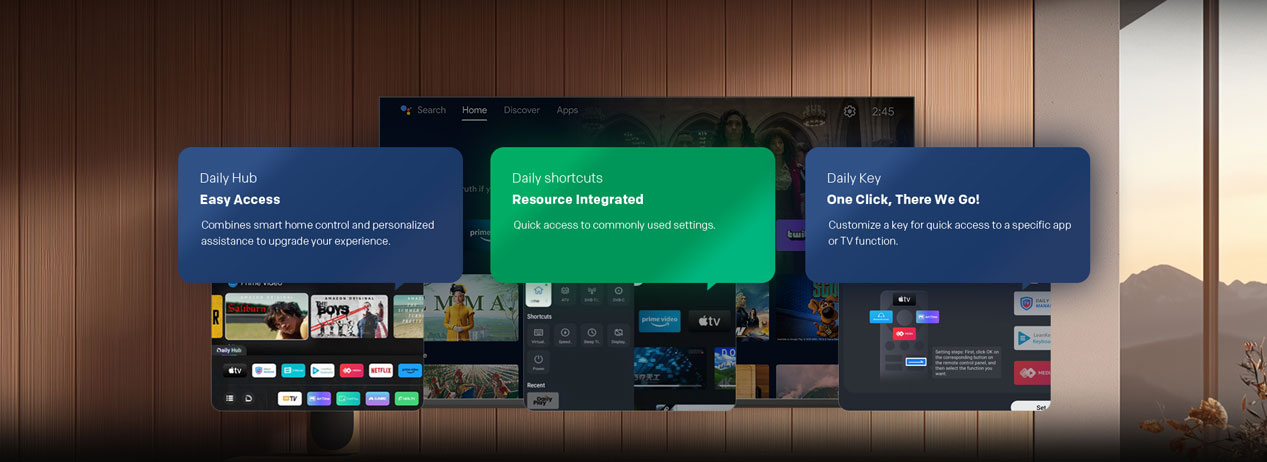Open the Apps tab
The image size is (1267, 462).
click(567, 110)
